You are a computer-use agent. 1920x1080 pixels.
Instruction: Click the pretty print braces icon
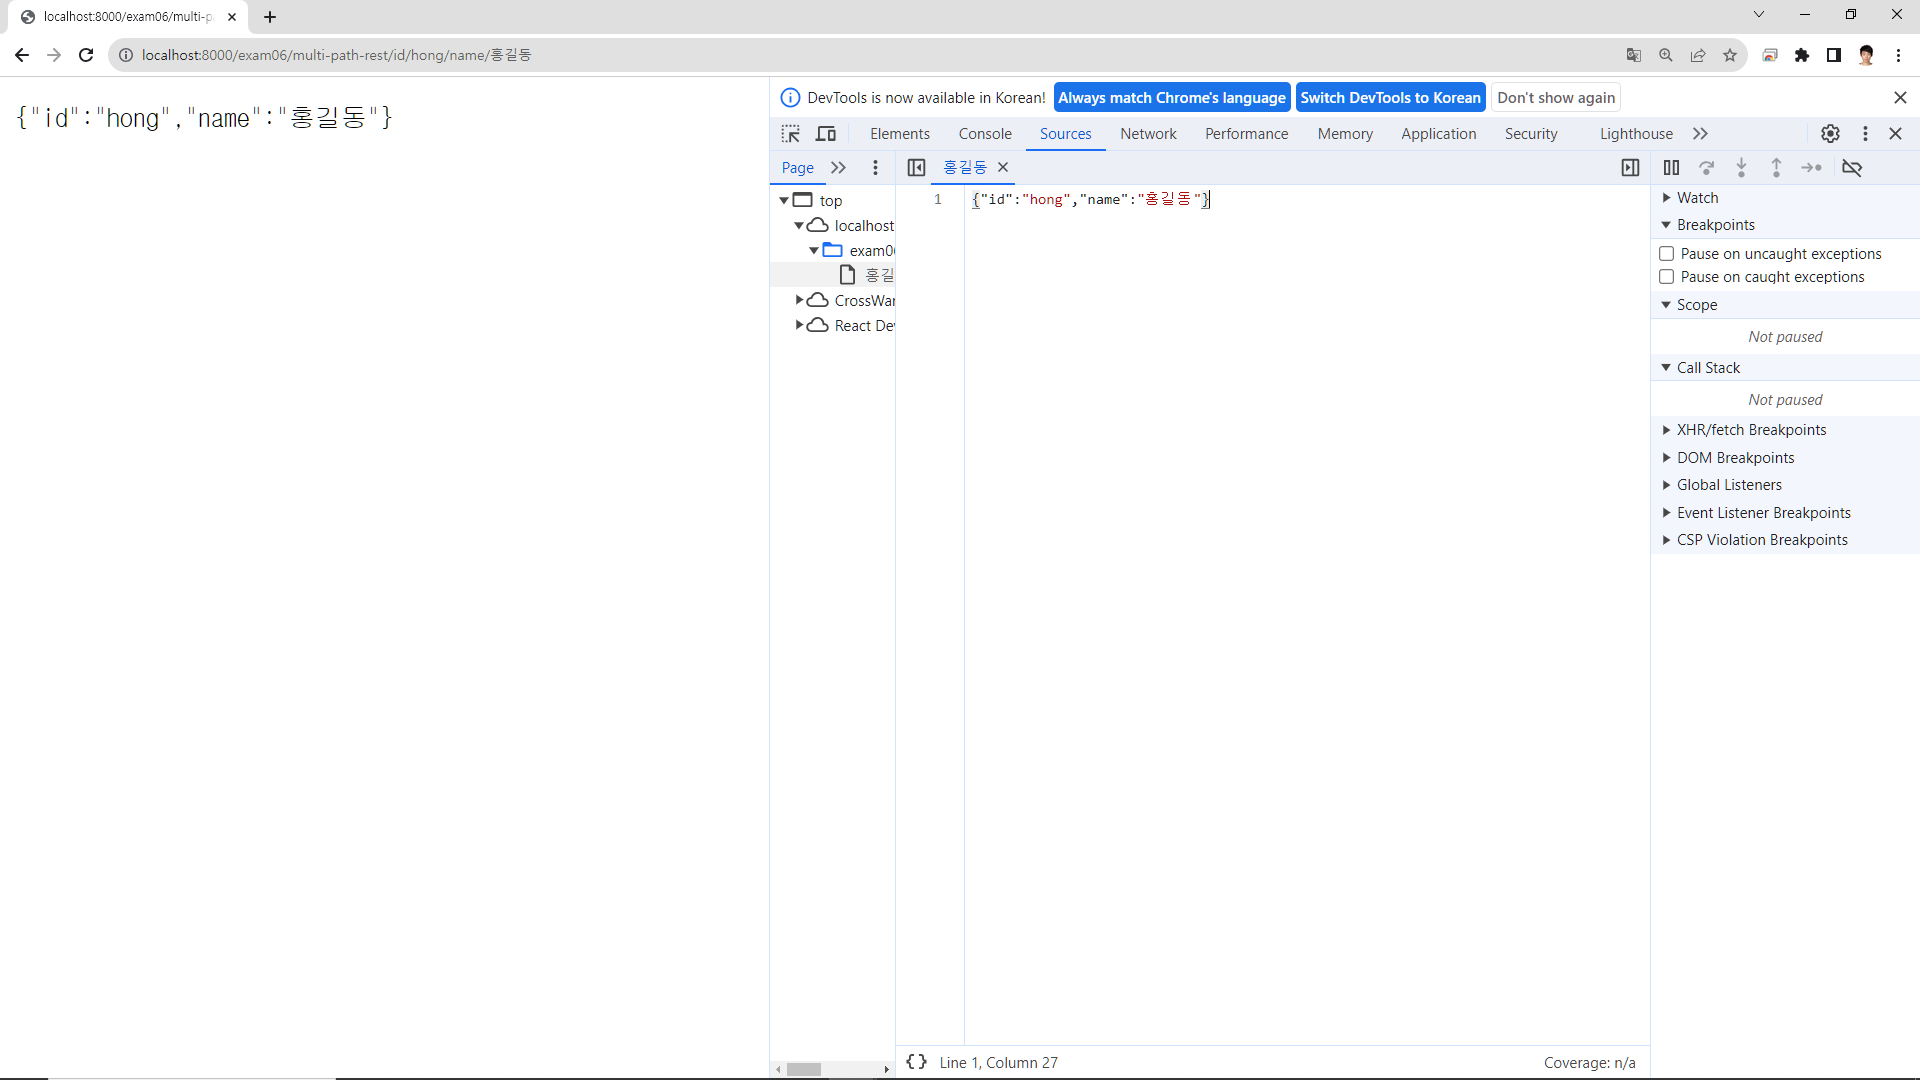[916, 1062]
